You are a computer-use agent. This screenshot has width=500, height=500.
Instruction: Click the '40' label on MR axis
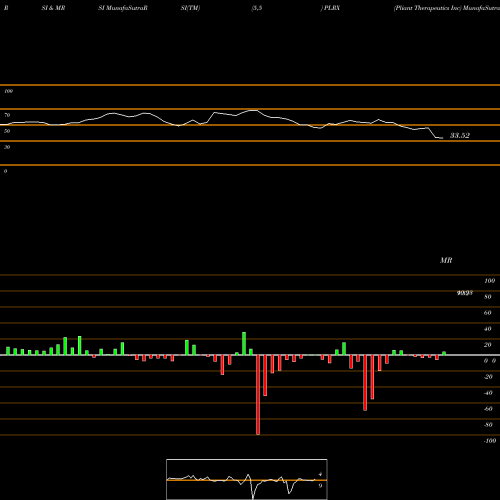click(488, 329)
